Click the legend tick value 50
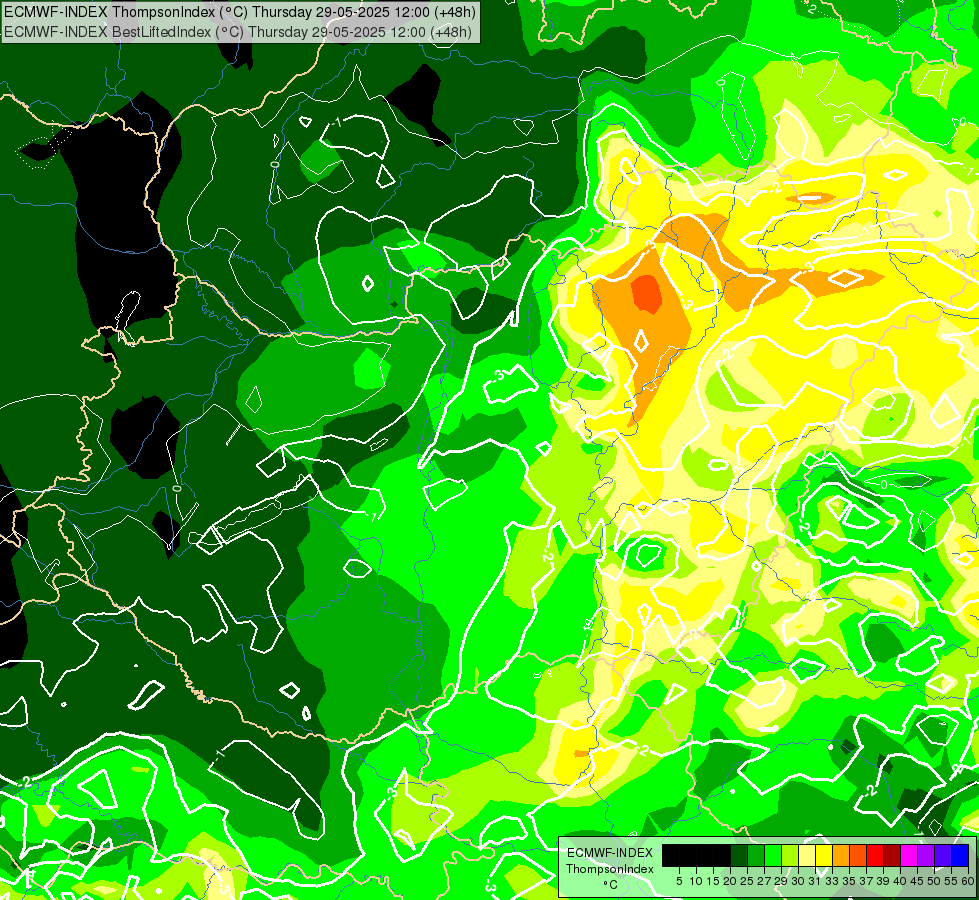 point(934,881)
